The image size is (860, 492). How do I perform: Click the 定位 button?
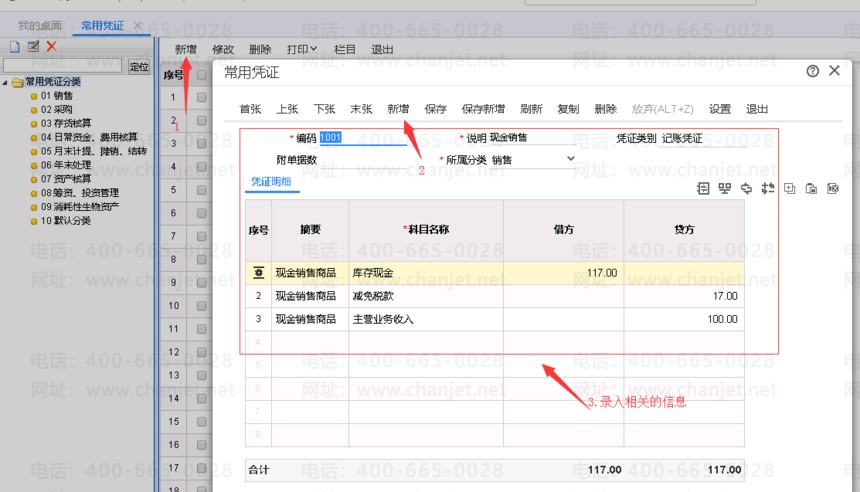[139, 66]
